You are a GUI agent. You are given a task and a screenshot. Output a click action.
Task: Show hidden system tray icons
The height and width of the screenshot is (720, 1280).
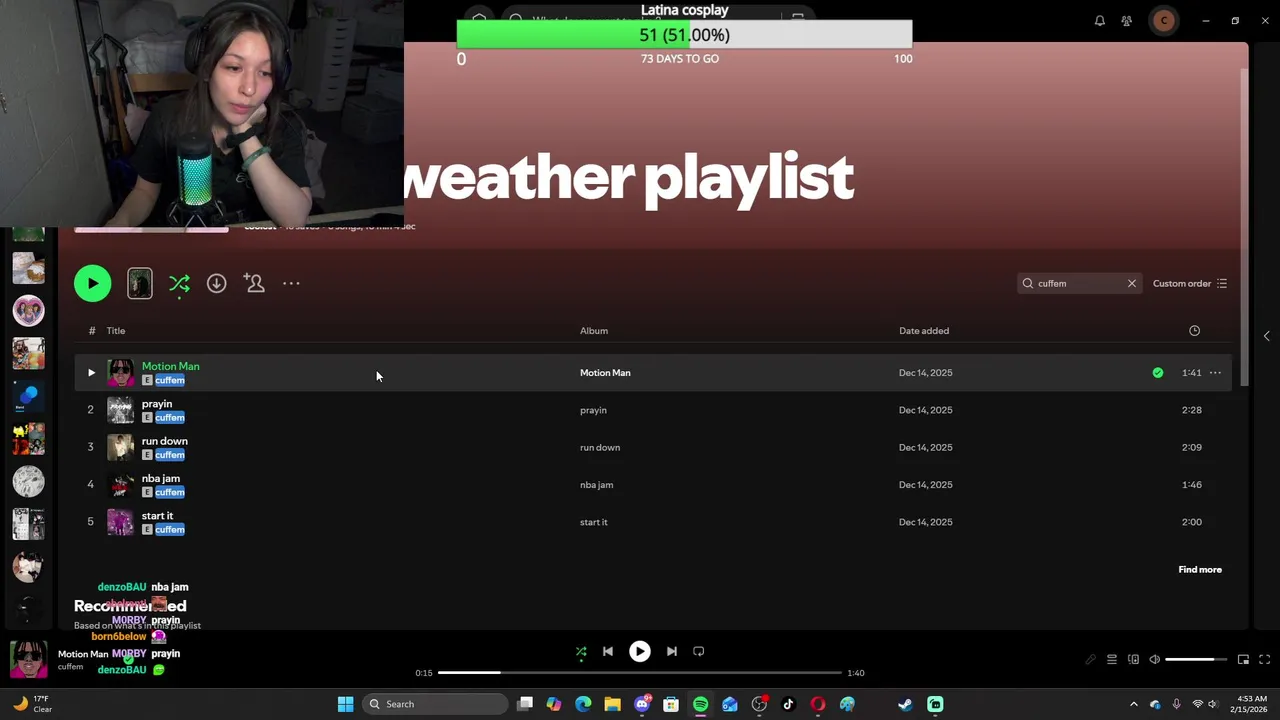pos(1133,704)
